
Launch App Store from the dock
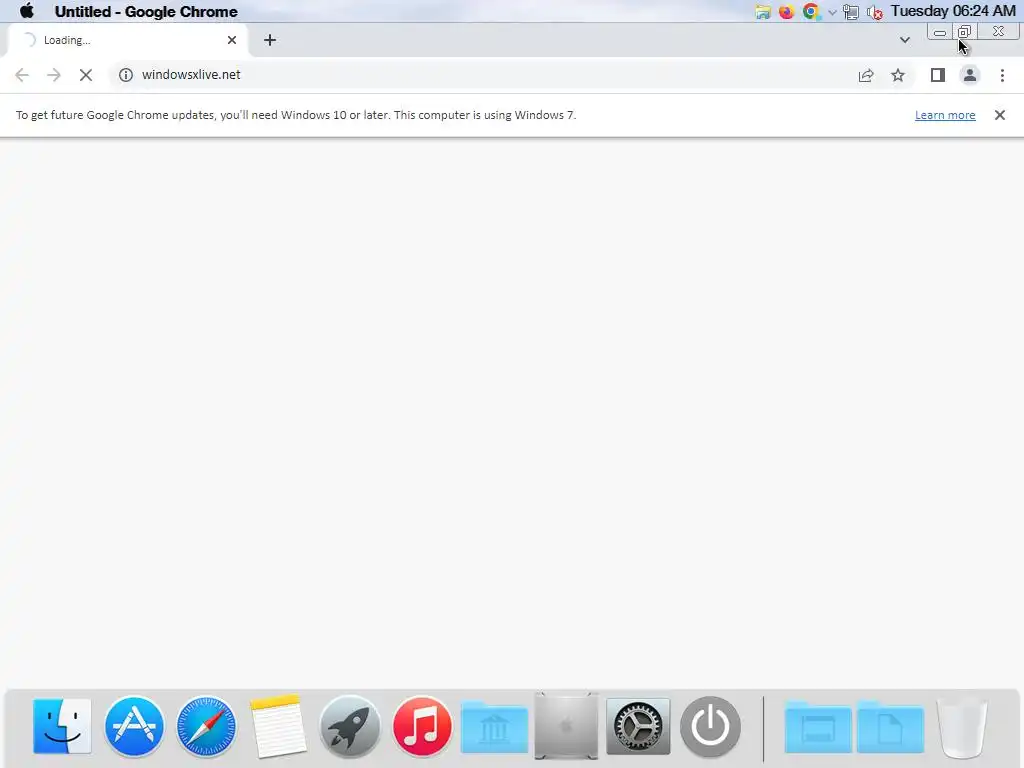tap(134, 726)
